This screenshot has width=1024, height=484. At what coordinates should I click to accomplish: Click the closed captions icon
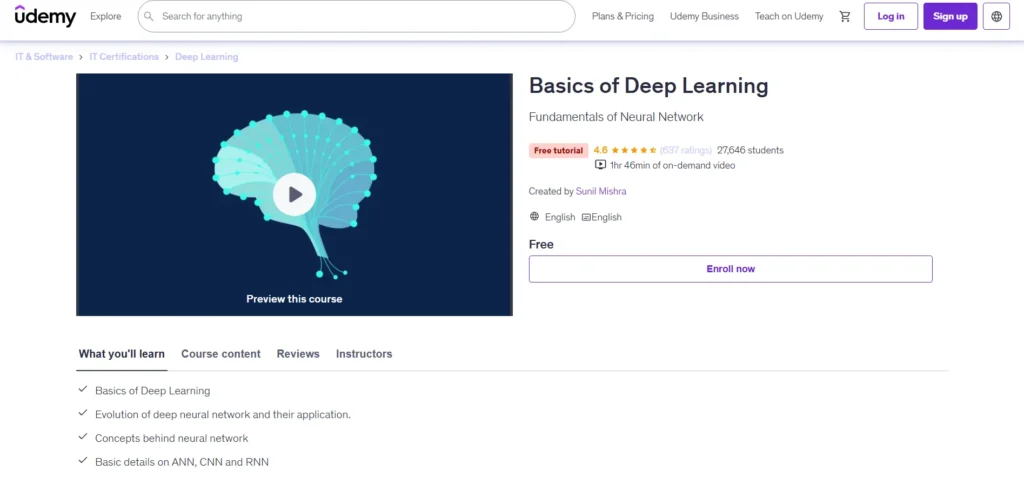click(586, 217)
